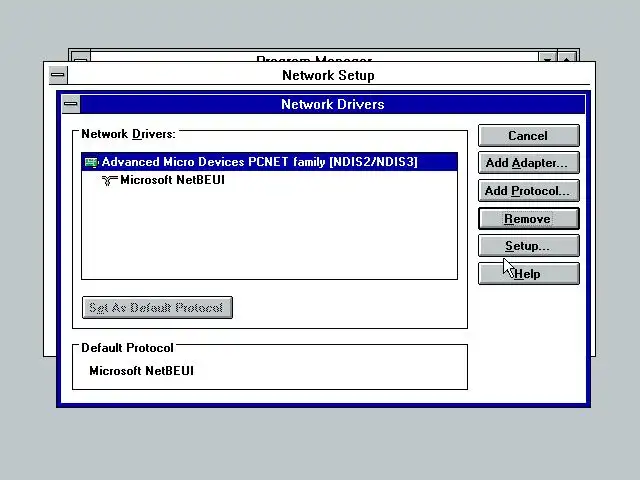Open the Network Setup system menu box
Viewport: 640px width, 480px height.
coord(58,75)
